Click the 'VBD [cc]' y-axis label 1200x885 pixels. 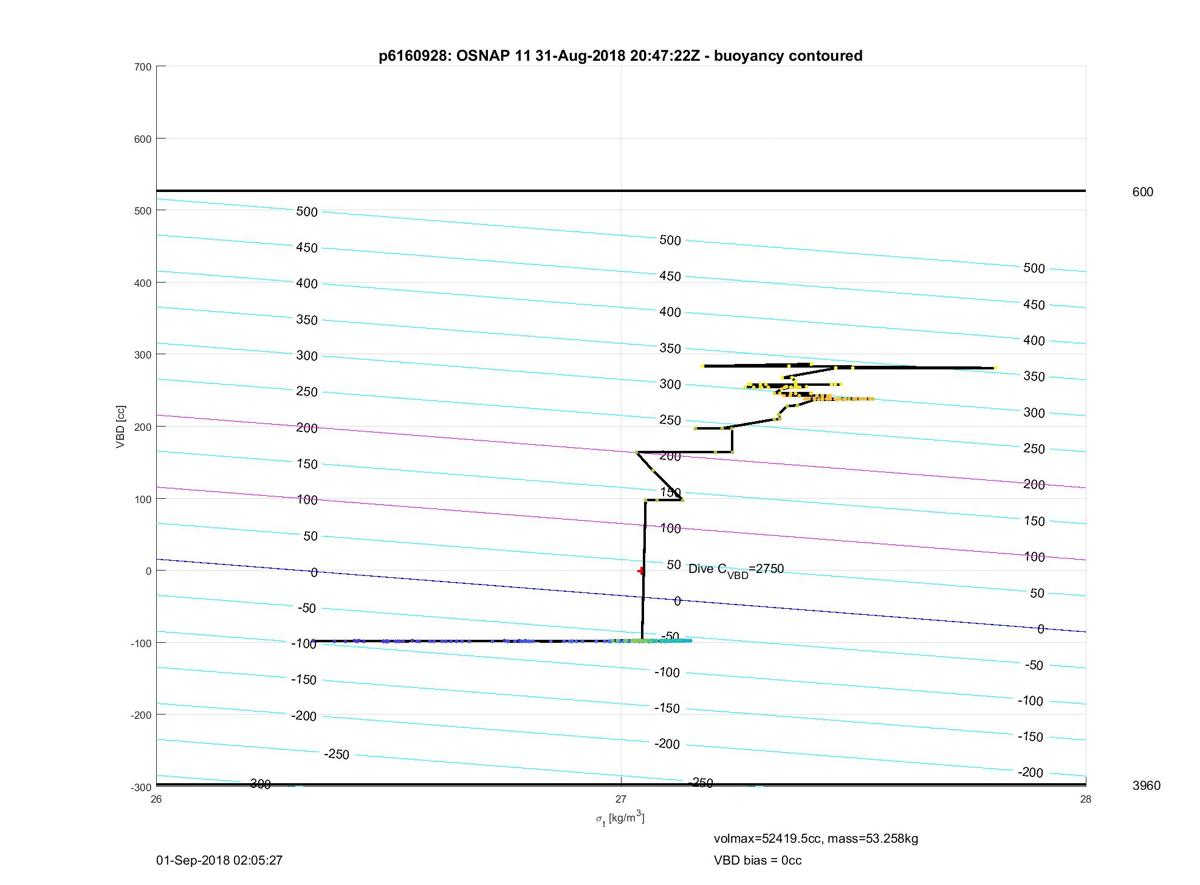(x=120, y=427)
